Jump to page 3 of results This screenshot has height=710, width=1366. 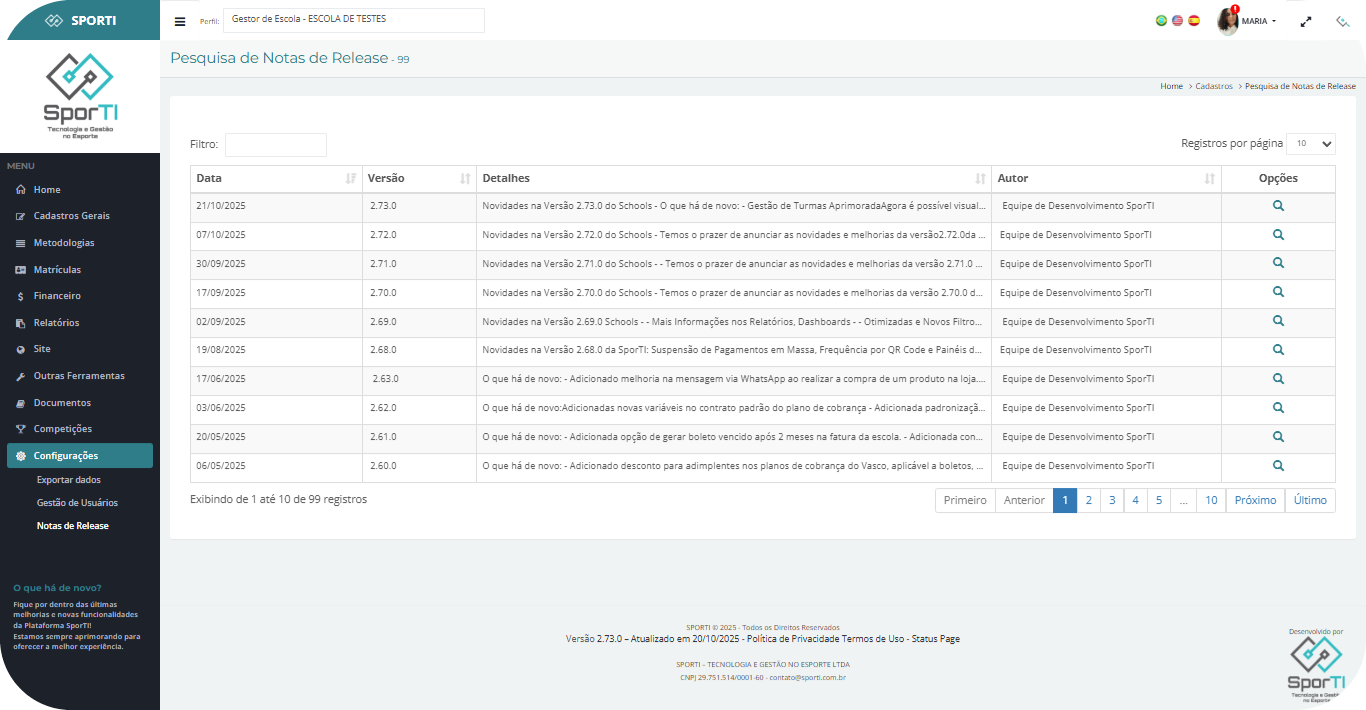click(x=1111, y=500)
